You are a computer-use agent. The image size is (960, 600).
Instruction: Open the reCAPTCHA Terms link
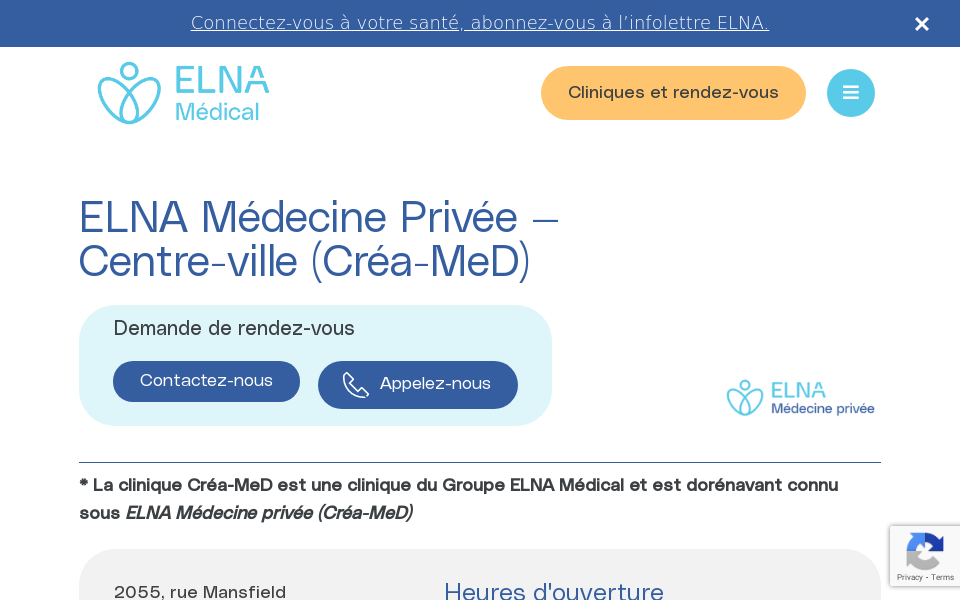tap(943, 577)
